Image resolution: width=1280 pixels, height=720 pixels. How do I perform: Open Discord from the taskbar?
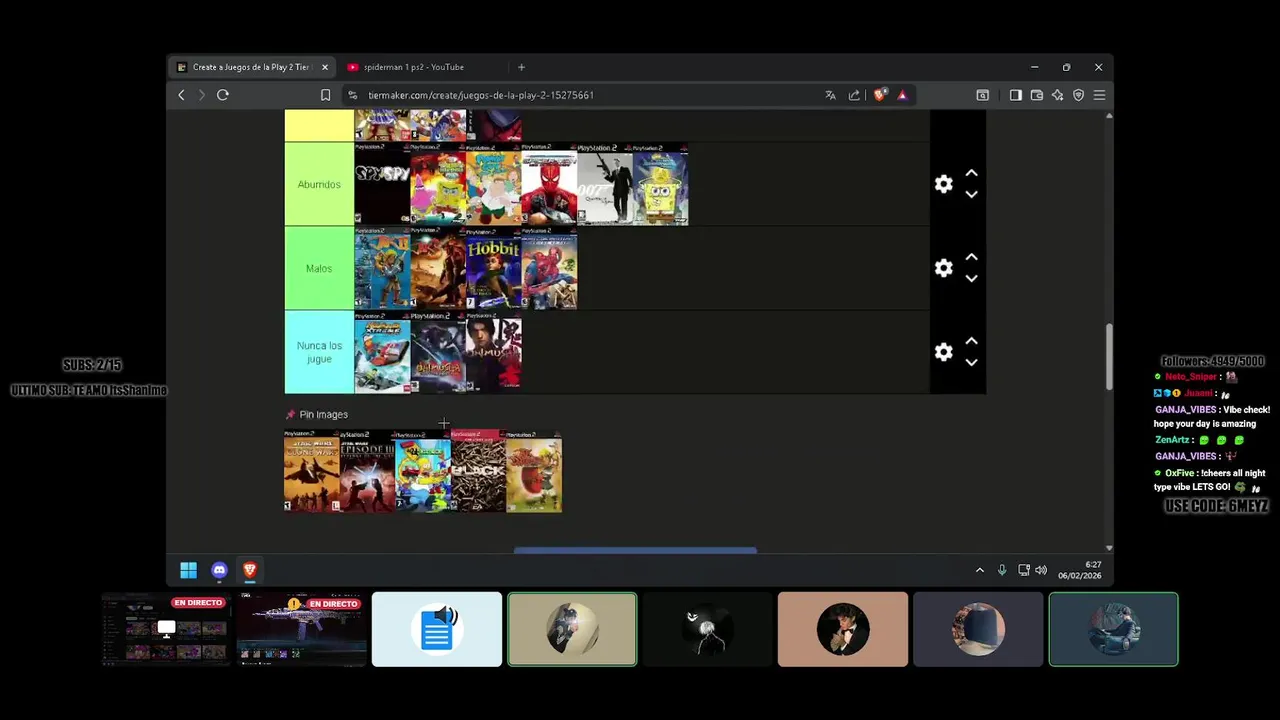tap(219, 570)
